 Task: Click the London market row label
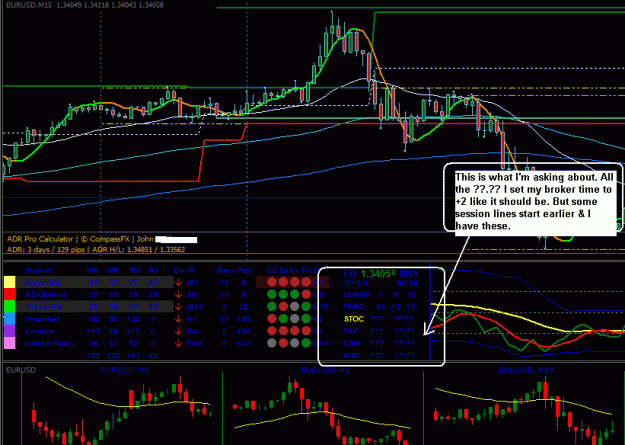coord(39,331)
